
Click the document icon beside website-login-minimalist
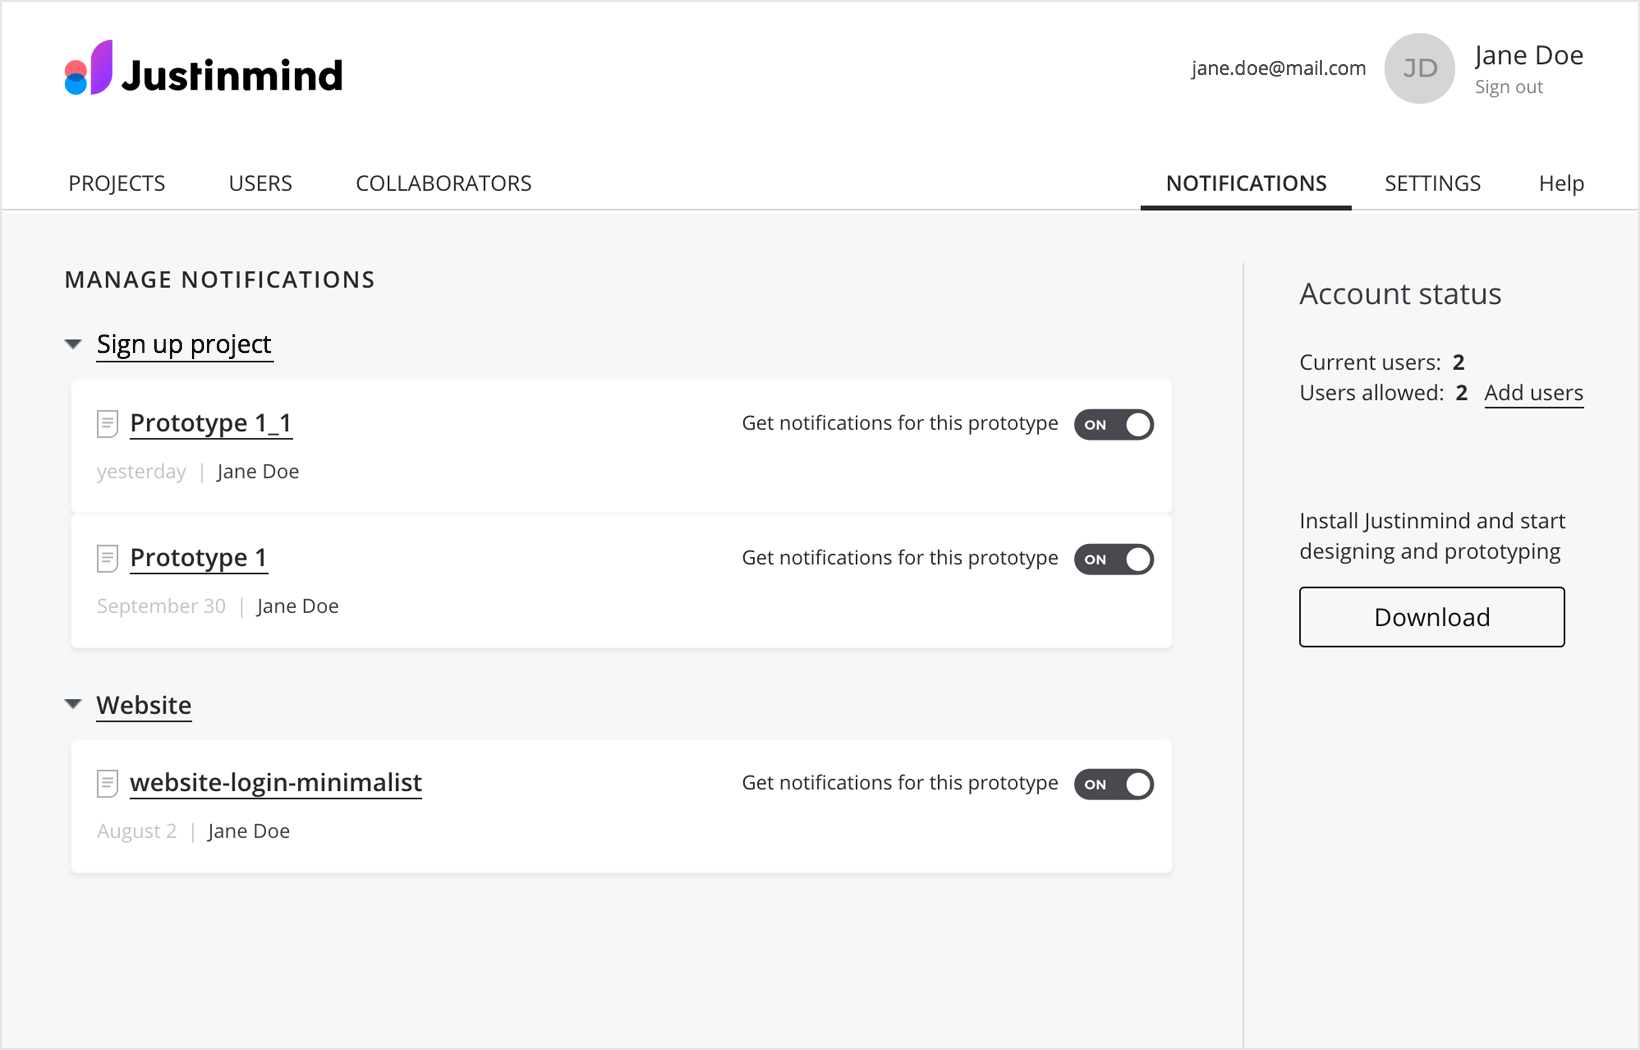[108, 784]
